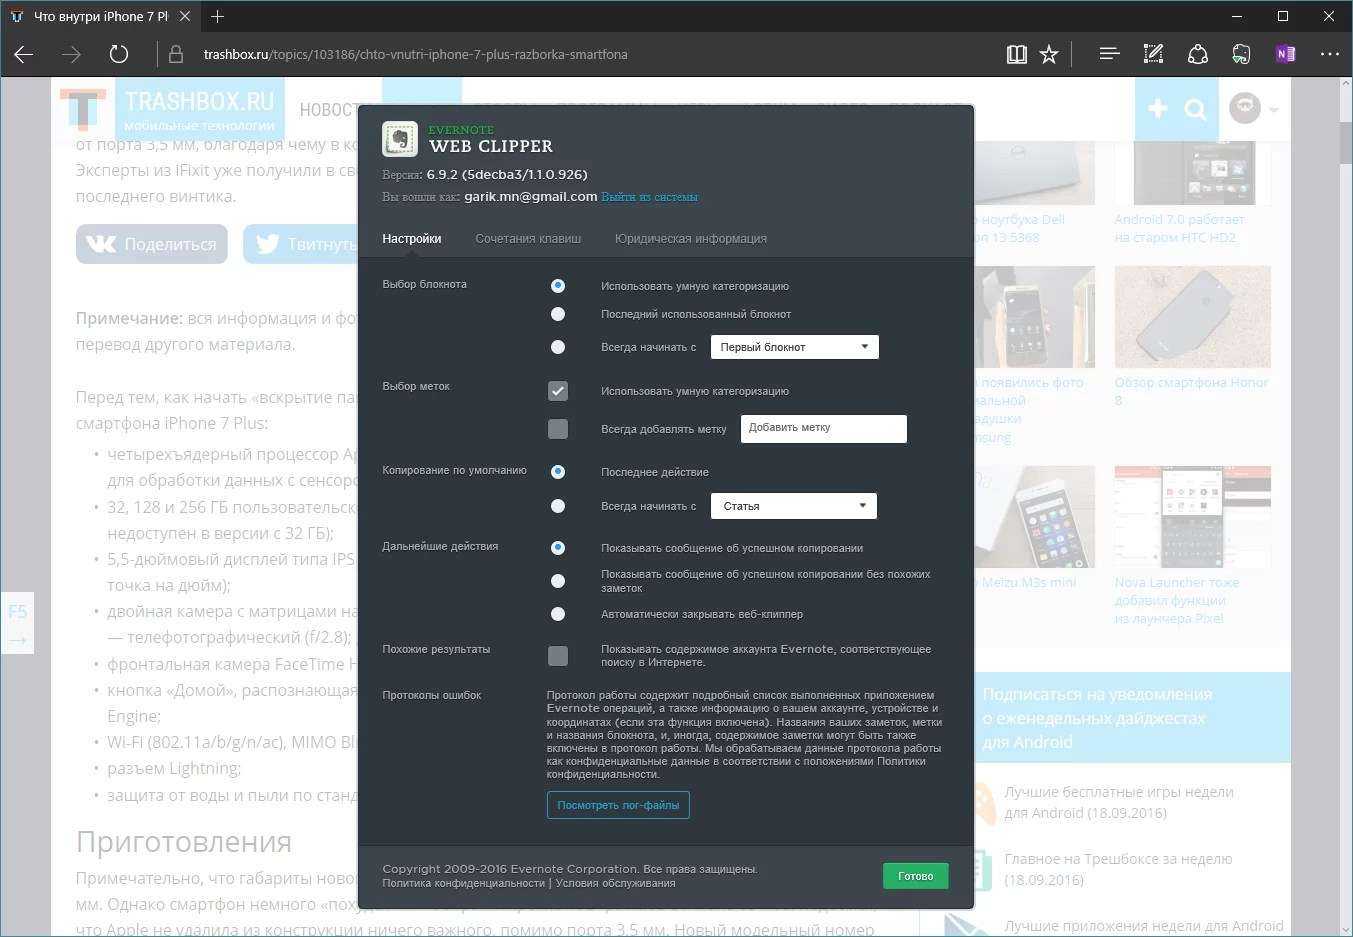This screenshot has width=1353, height=937.
Task: Click 'Выйти из системы' logout link
Action: coord(649,197)
